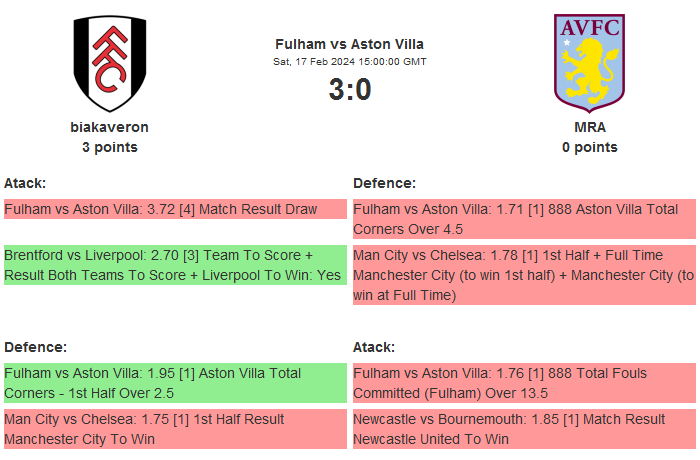Image resolution: width=700 pixels, height=460 pixels.
Task: Click the right "Defence:" heading in the top section
Action: click(384, 183)
